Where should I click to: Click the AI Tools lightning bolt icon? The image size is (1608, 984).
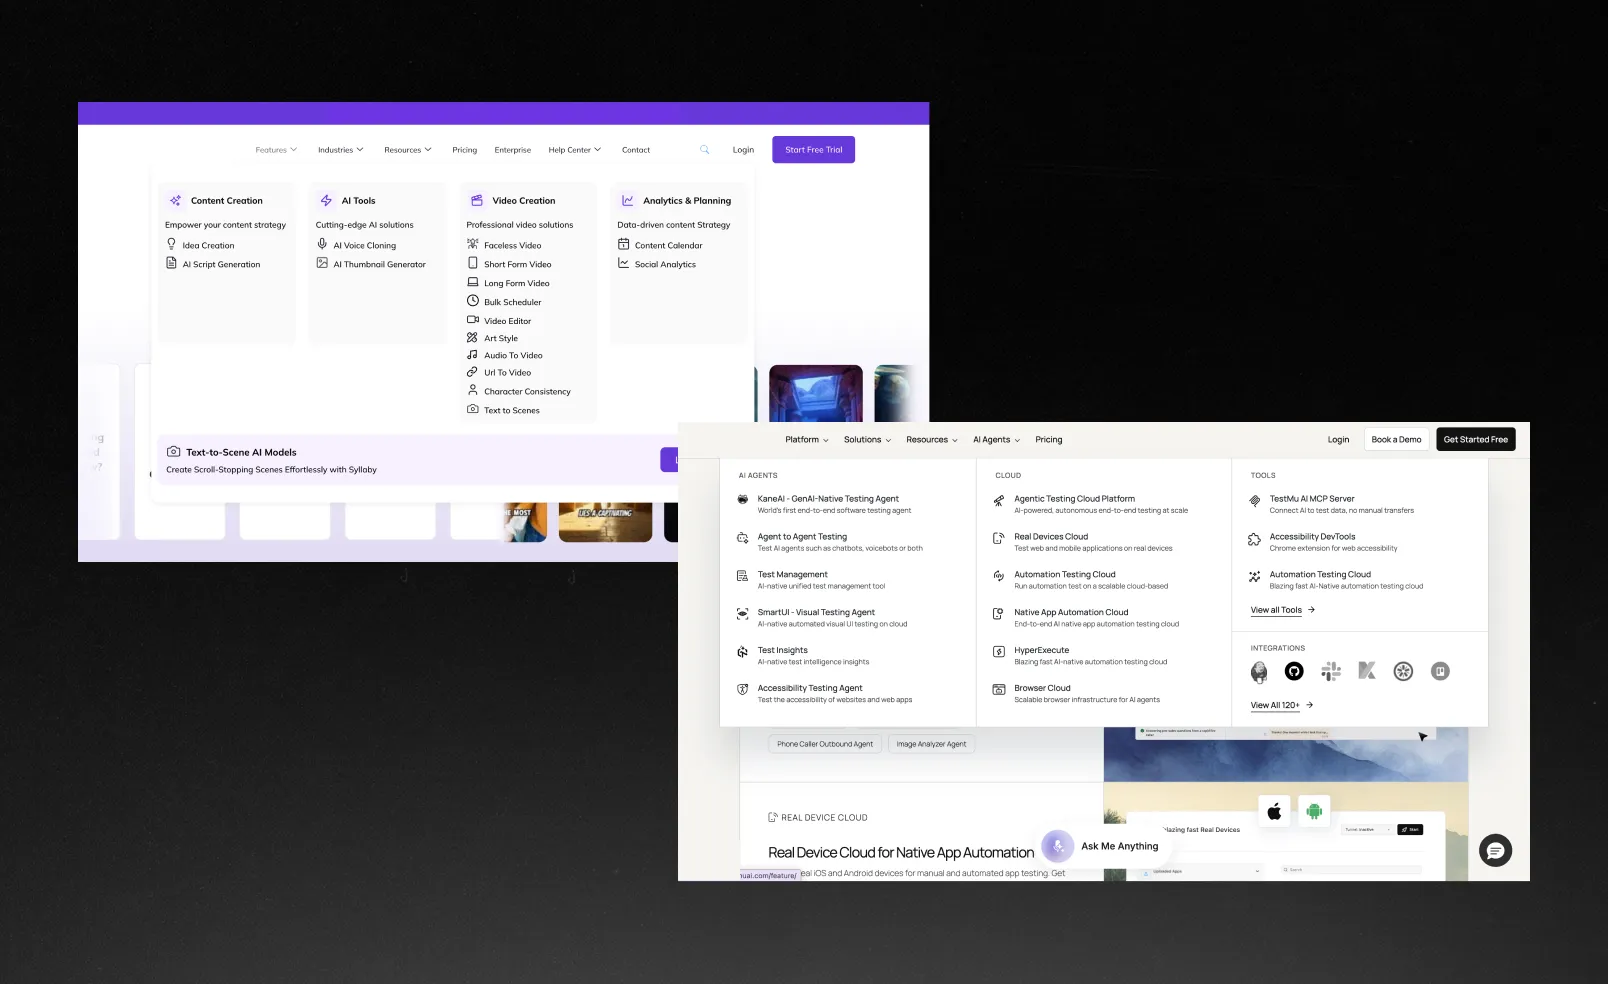pyautogui.click(x=326, y=201)
